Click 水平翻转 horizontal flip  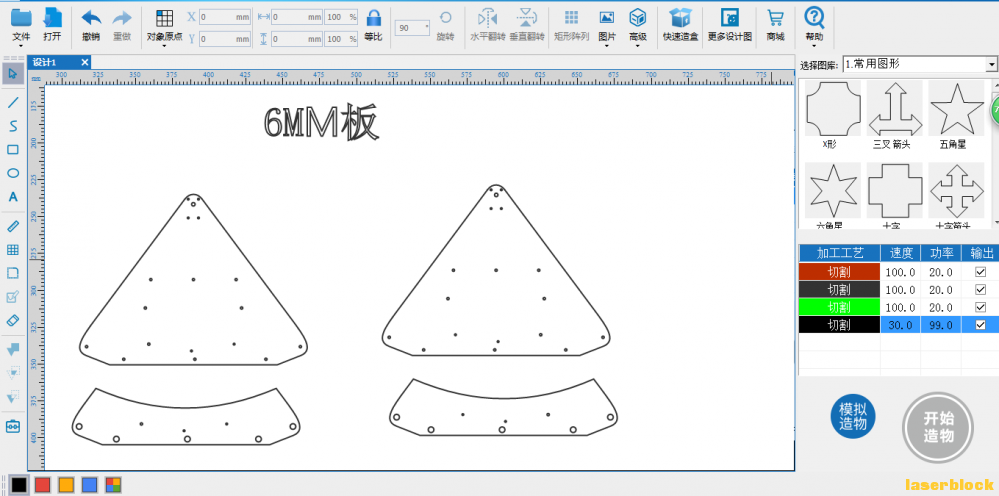488,24
